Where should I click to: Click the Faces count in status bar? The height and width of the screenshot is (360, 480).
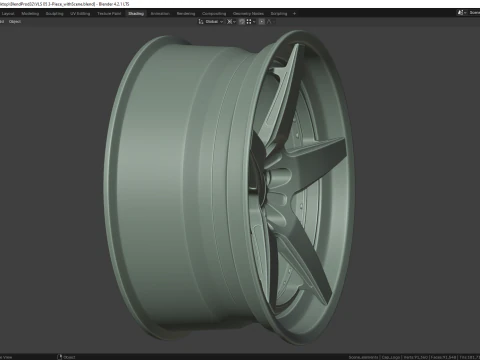coord(443,357)
